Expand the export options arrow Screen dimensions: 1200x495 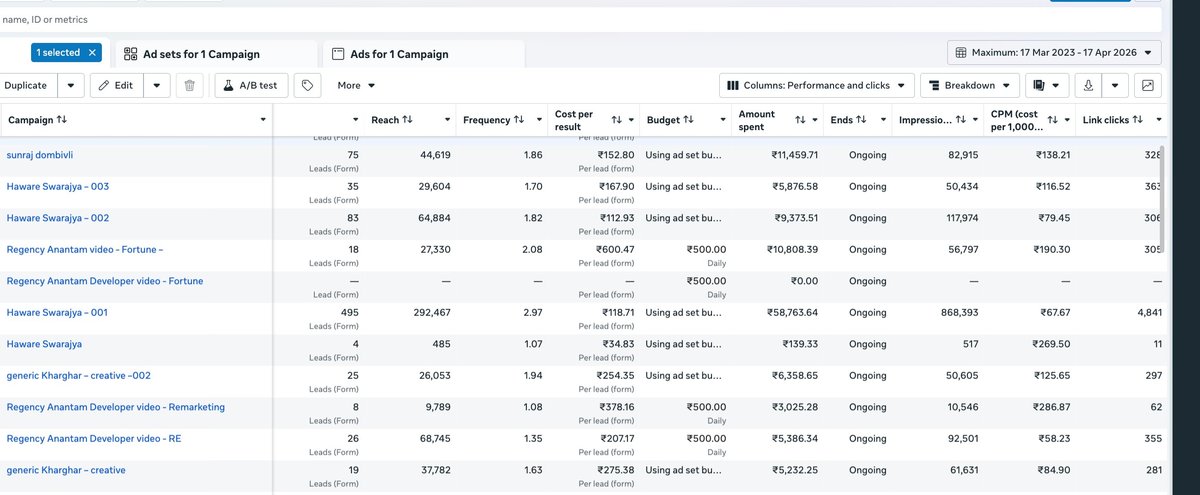click(1116, 86)
